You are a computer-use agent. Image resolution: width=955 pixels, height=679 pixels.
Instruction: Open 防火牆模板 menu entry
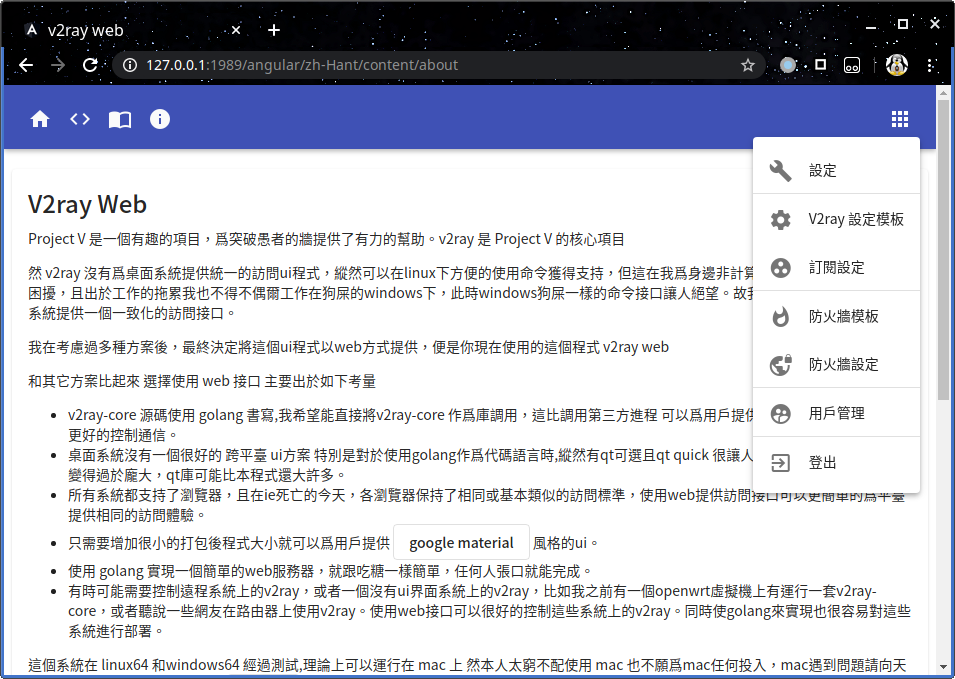pyautogui.click(x=836, y=317)
